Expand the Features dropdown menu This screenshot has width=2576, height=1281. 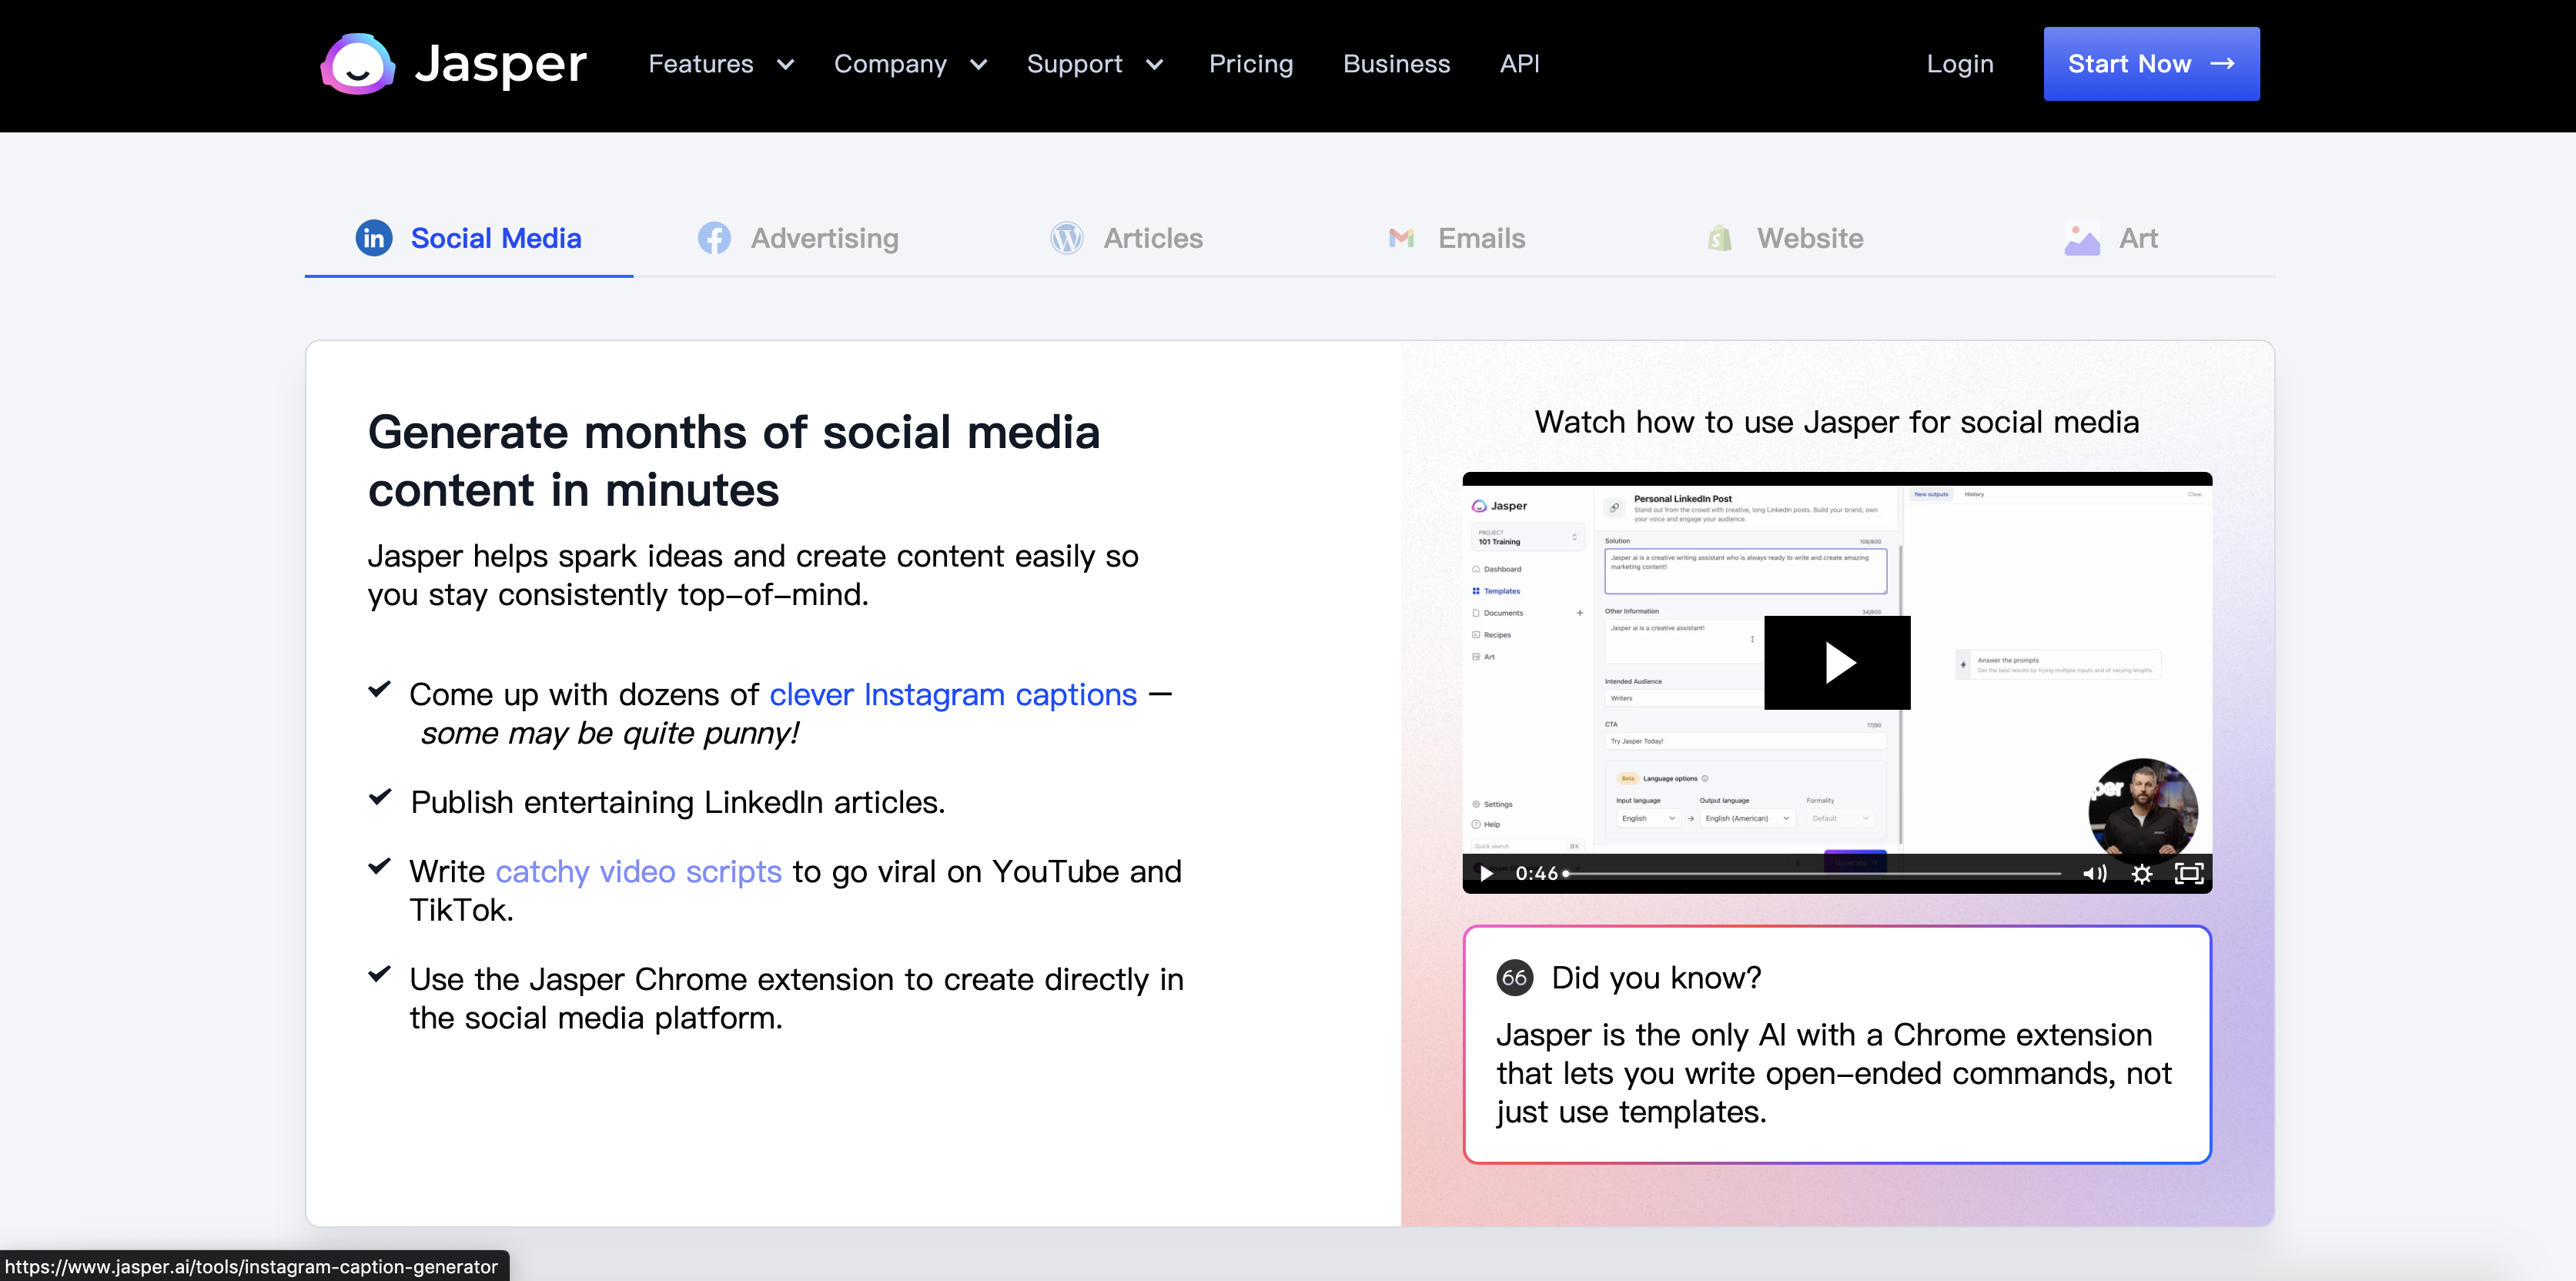coord(720,64)
